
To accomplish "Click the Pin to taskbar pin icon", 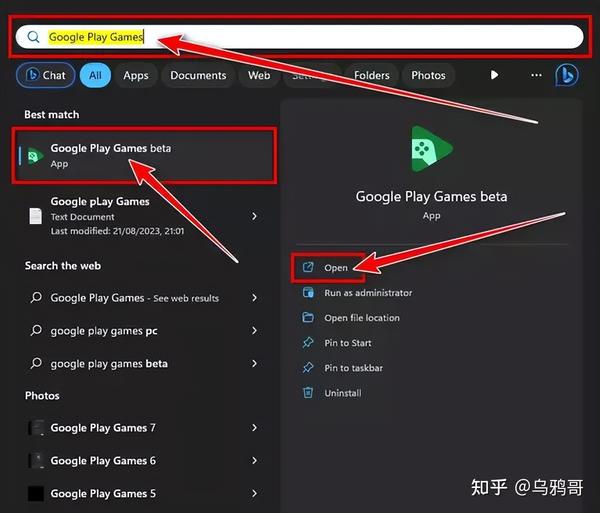I will click(x=308, y=368).
